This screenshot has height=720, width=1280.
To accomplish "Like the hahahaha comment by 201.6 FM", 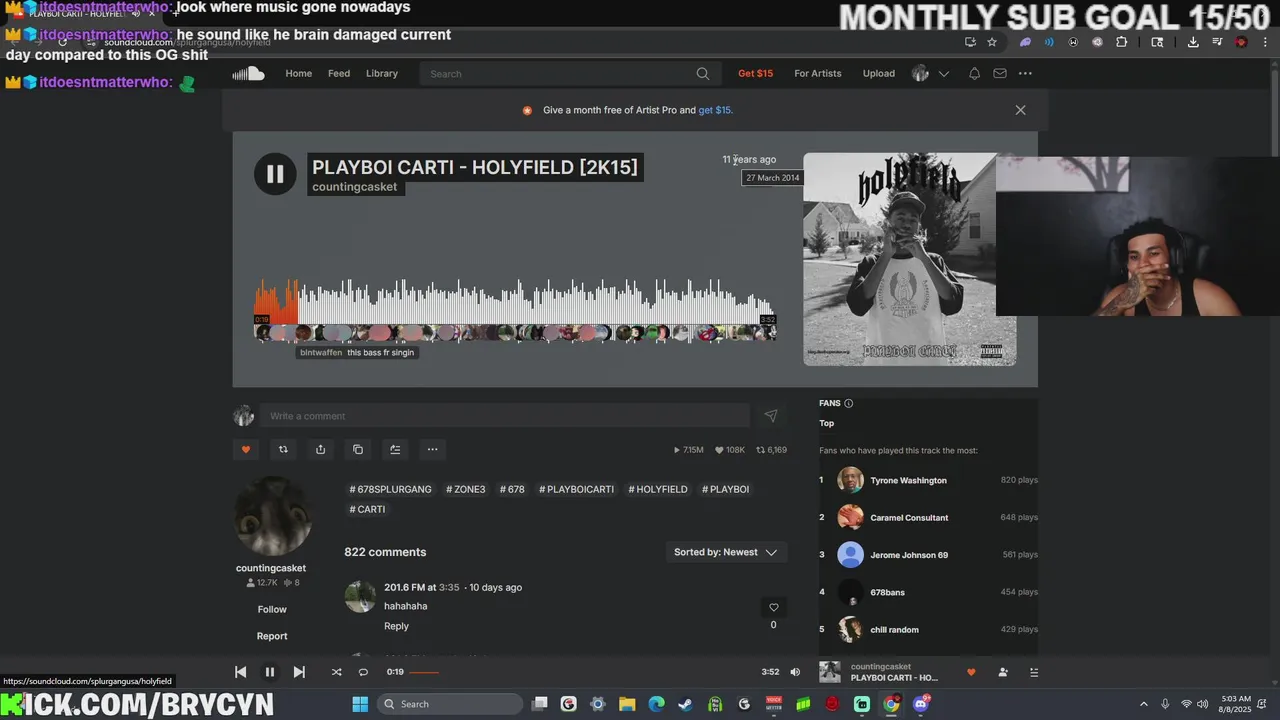I will (x=773, y=607).
